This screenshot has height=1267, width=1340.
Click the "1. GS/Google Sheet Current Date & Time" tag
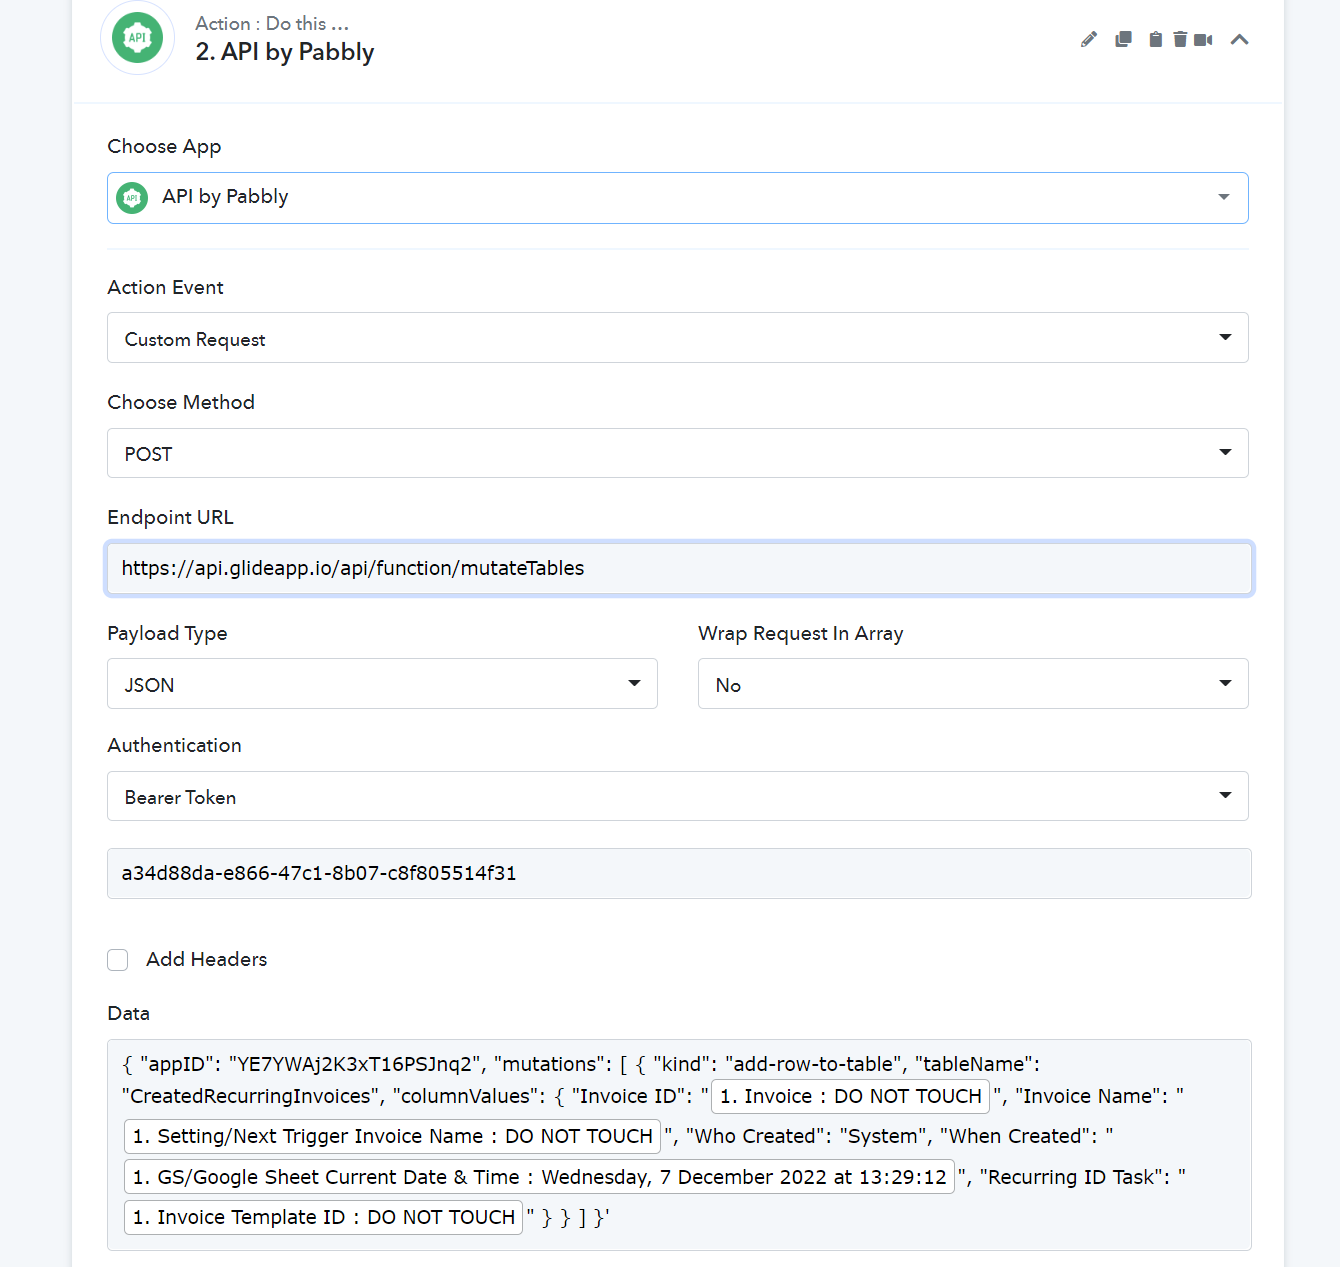(x=539, y=1177)
